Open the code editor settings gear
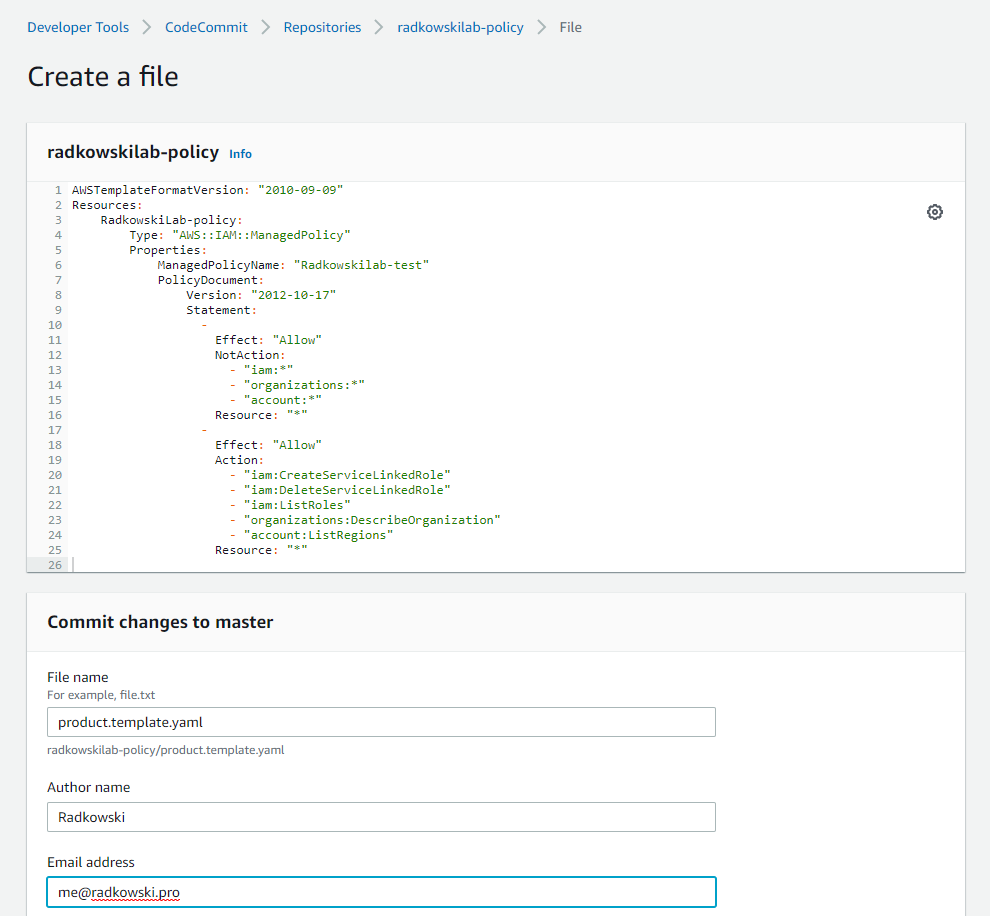This screenshot has height=916, width=990. click(x=934, y=212)
